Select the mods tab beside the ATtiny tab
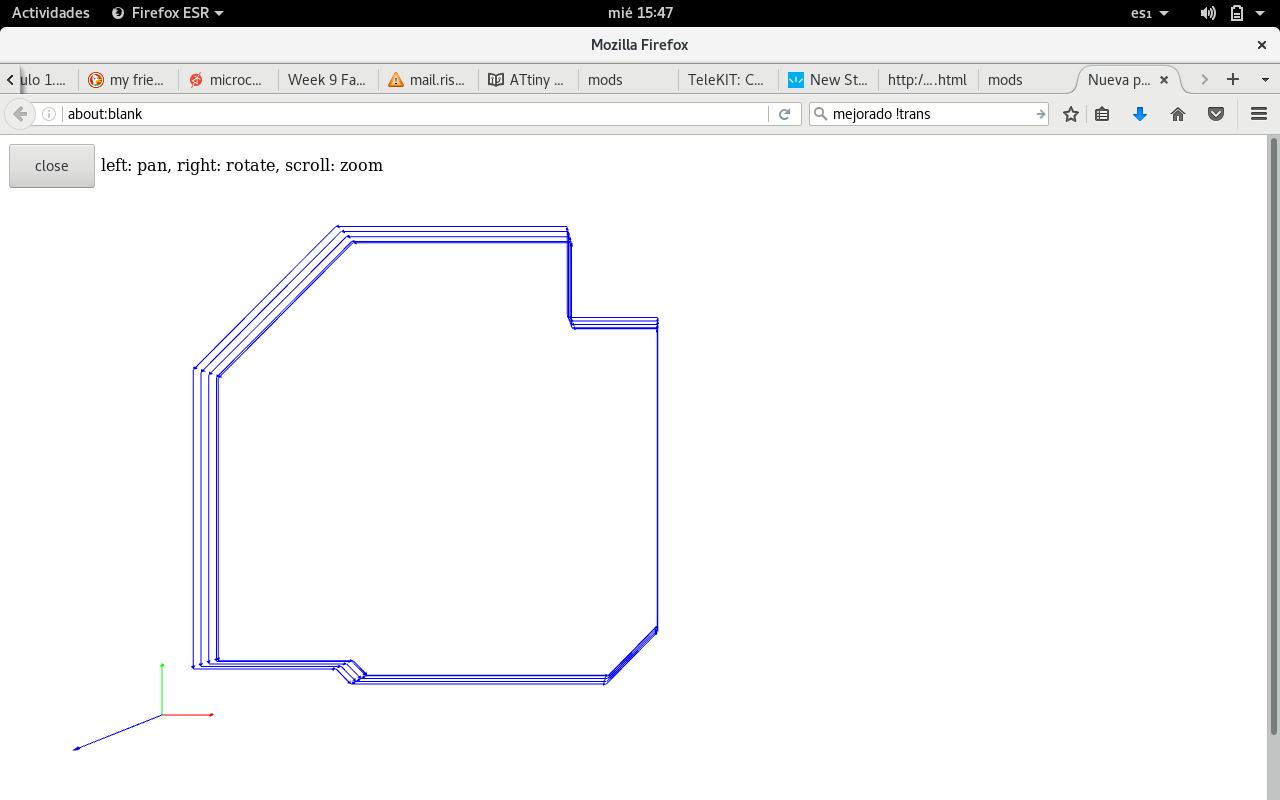This screenshot has height=800, width=1280. tap(628, 80)
